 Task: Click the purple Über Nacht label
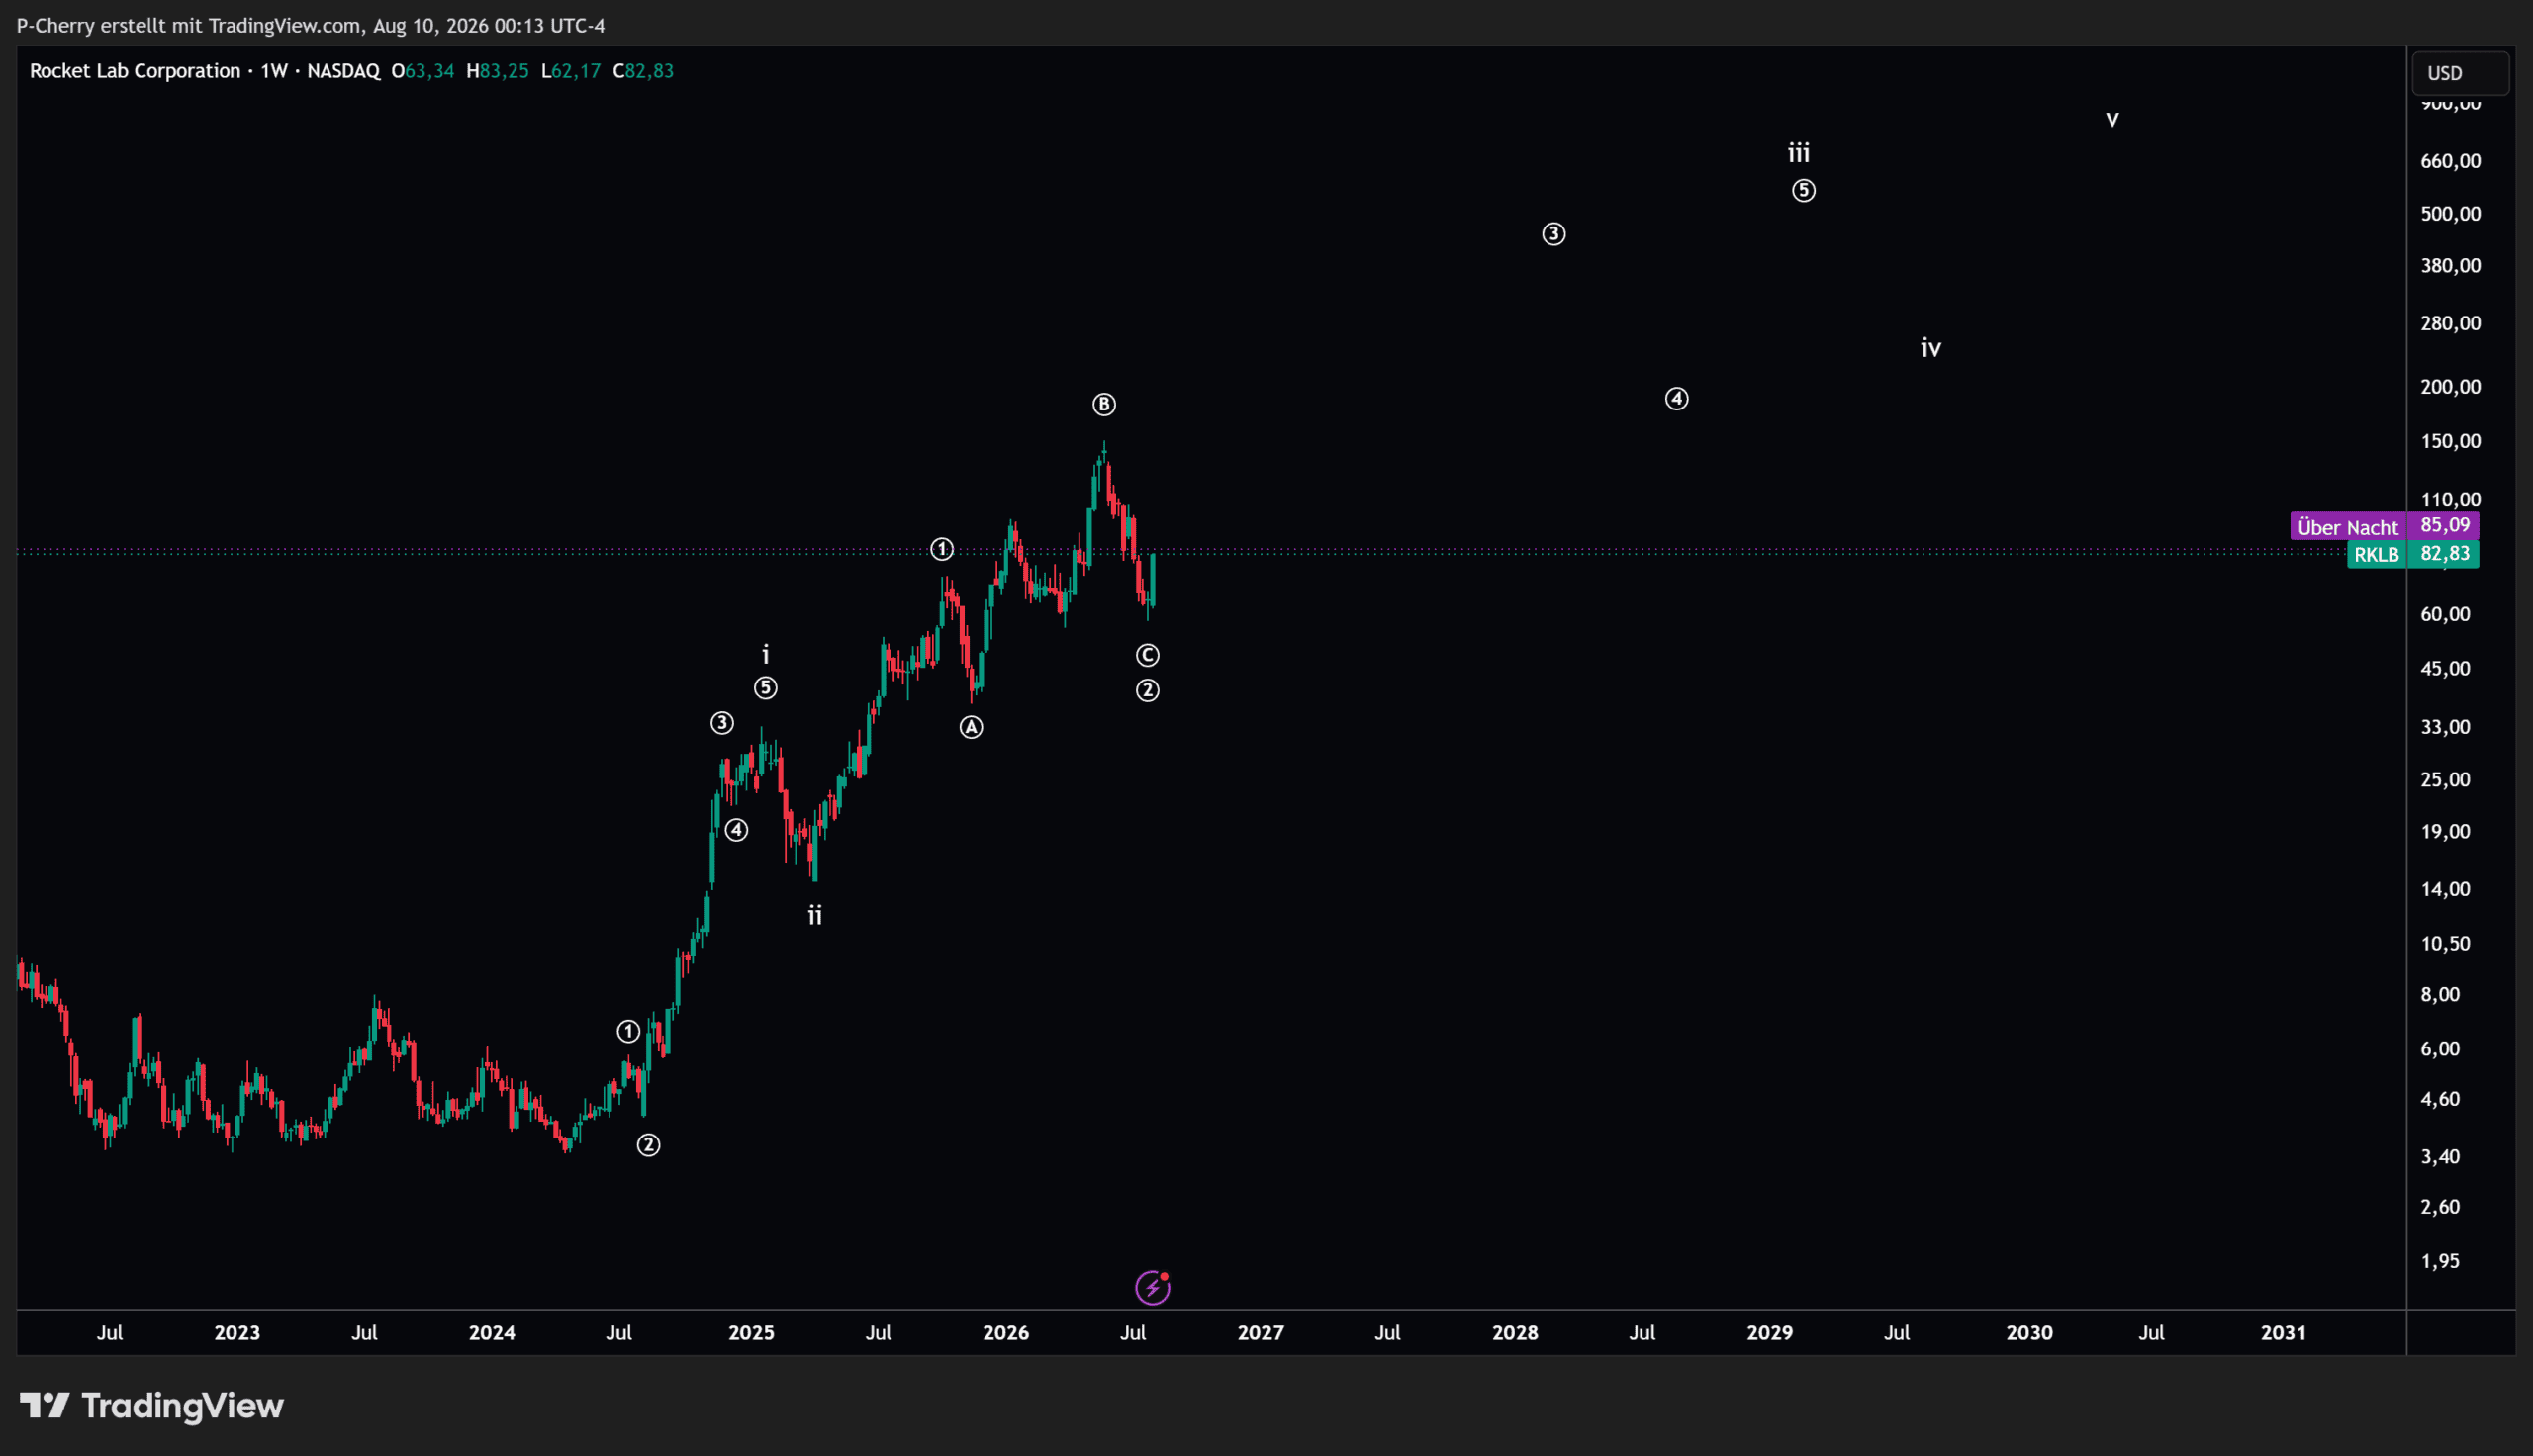tap(2348, 526)
